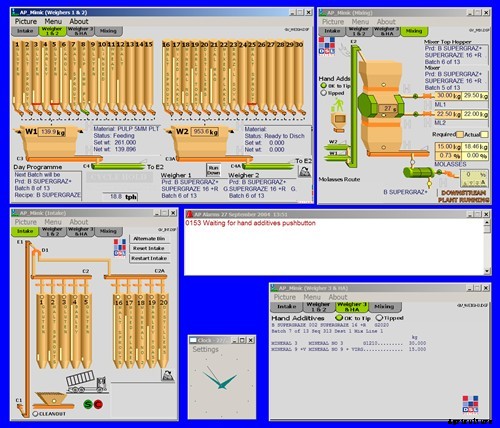Switch to Intake tab in Weighers 1 & 2 window
Viewport: 500px width, 428px height.
click(x=25, y=31)
